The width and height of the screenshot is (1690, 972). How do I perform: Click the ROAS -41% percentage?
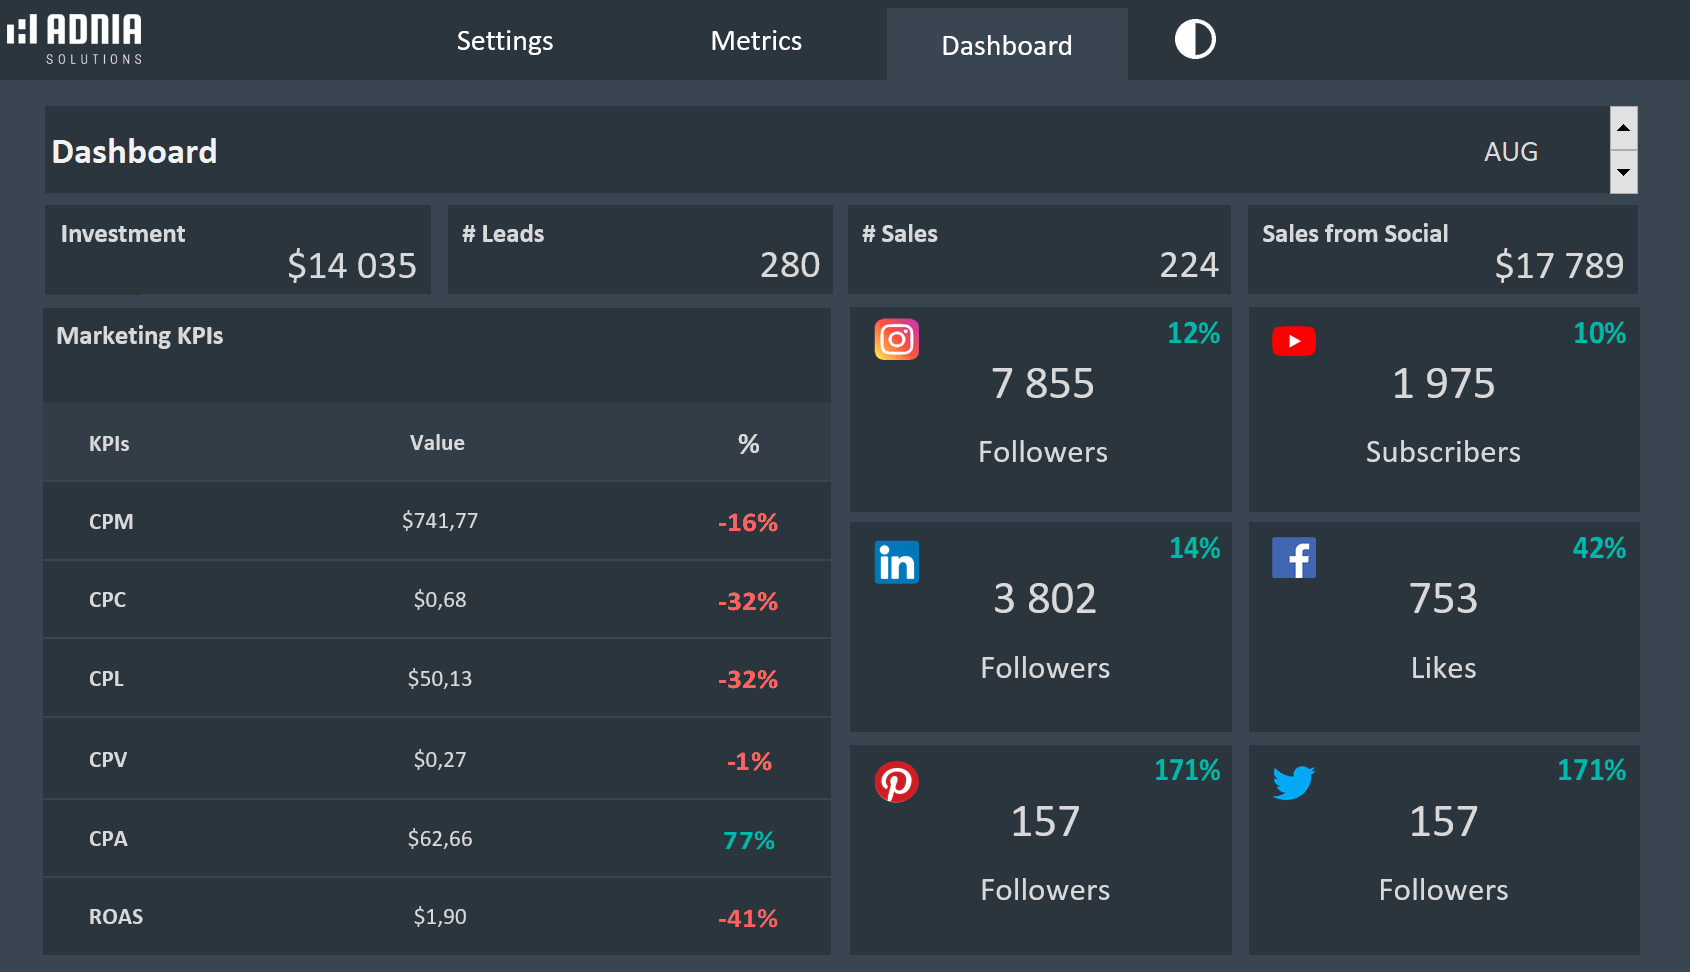point(747,918)
